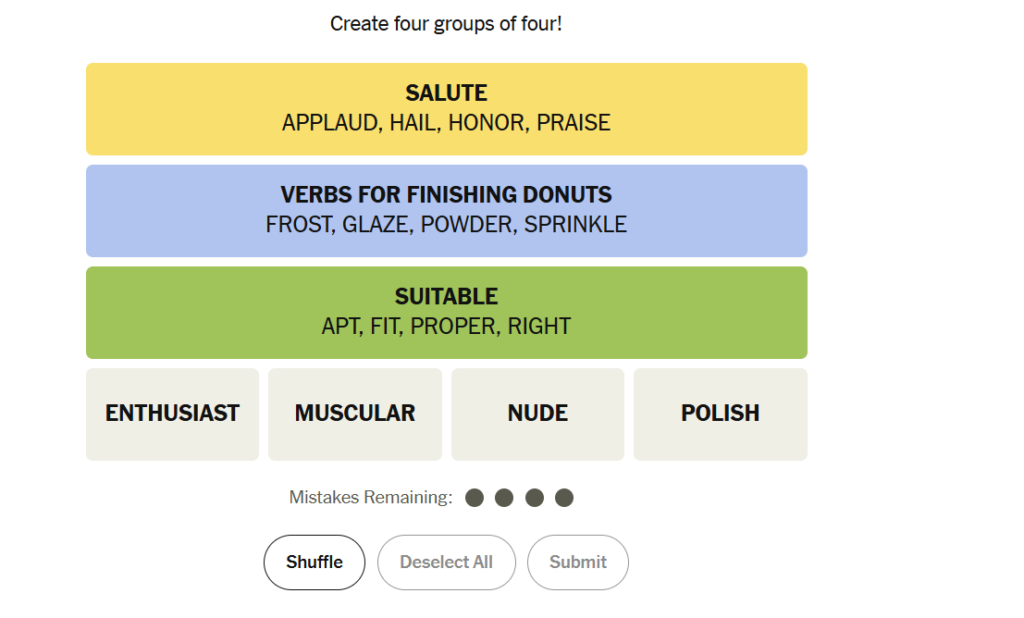Image resolution: width=1024 pixels, height=618 pixels.
Task: Select the NUDE word tile
Action: pos(537,414)
